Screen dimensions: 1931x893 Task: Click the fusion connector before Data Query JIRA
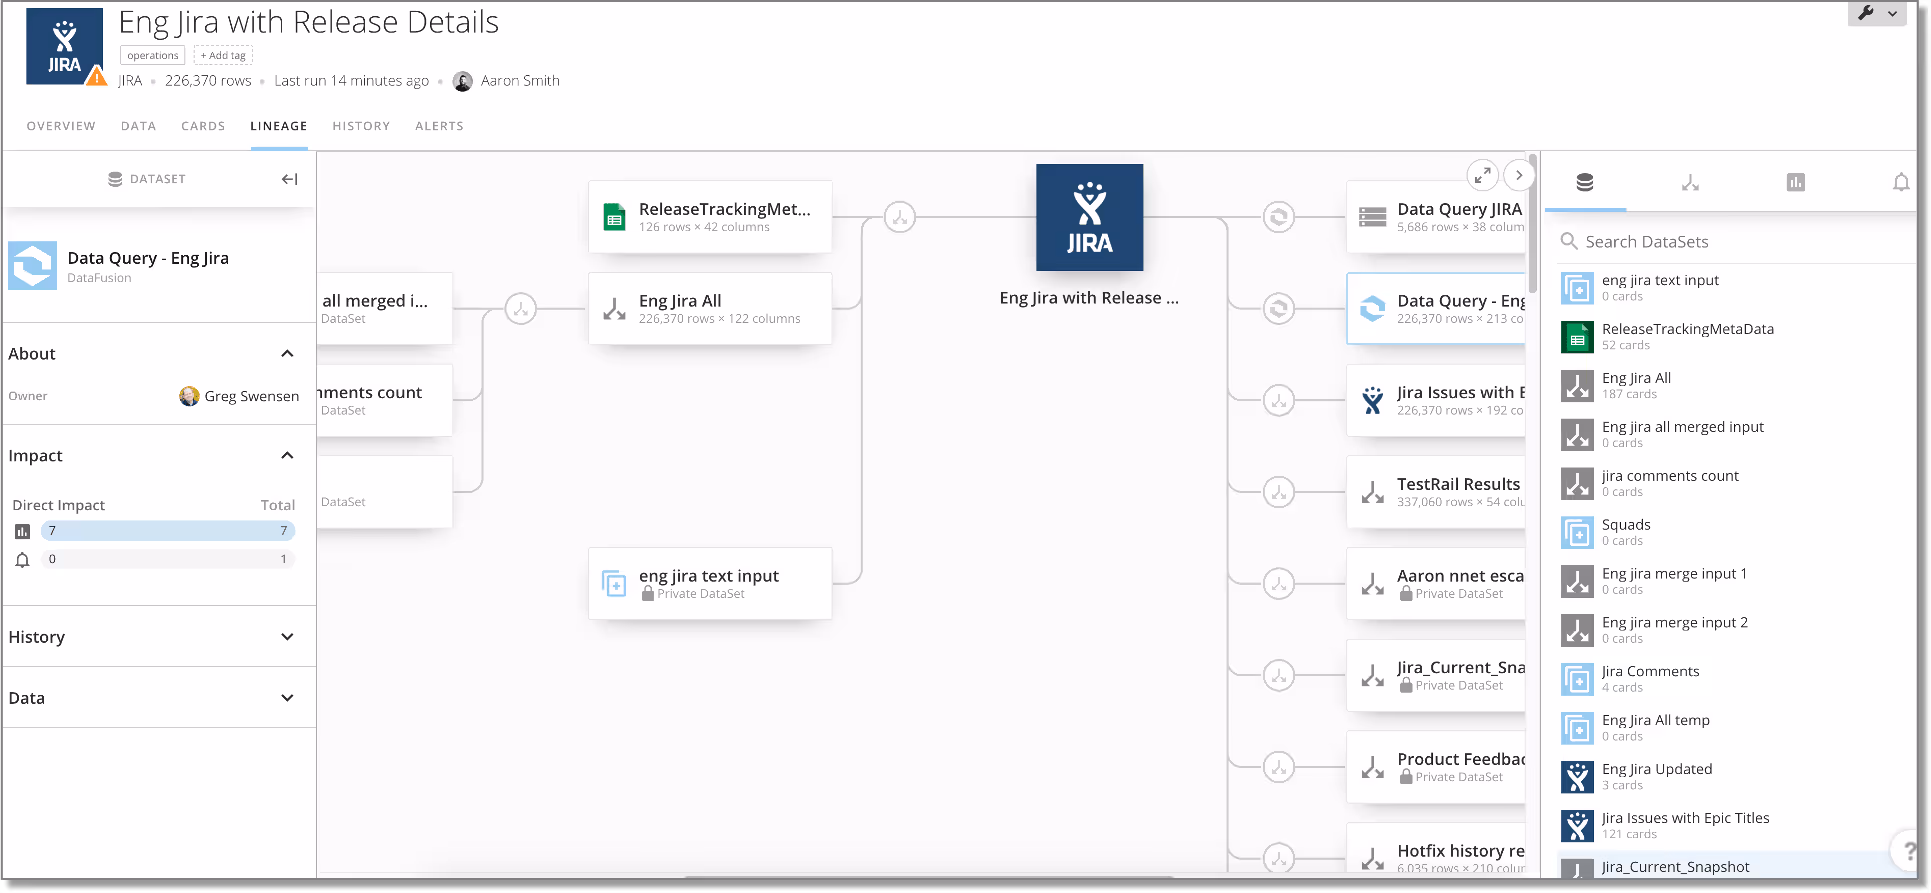pos(1279,217)
